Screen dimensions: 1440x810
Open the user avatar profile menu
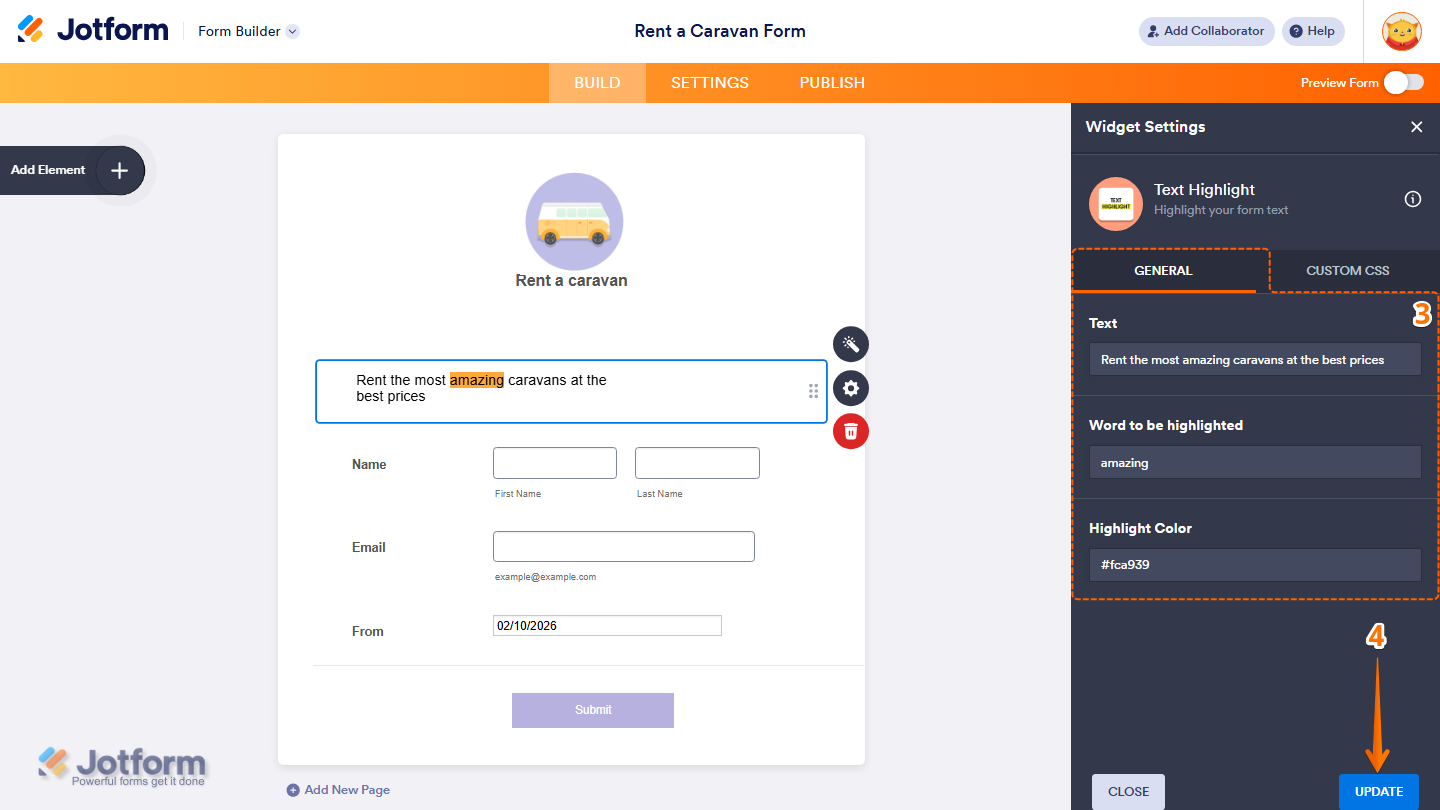click(1401, 31)
